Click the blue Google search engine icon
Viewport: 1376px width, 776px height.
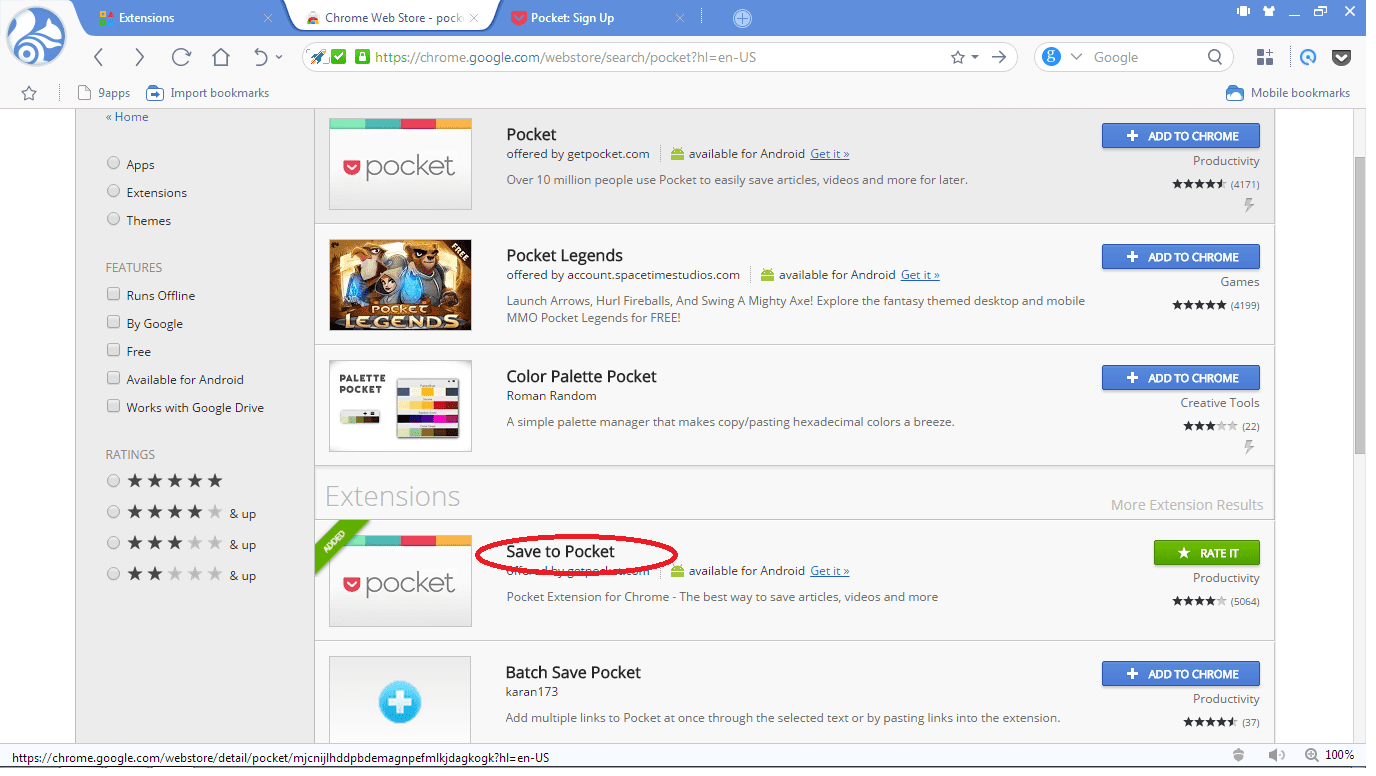(1051, 57)
